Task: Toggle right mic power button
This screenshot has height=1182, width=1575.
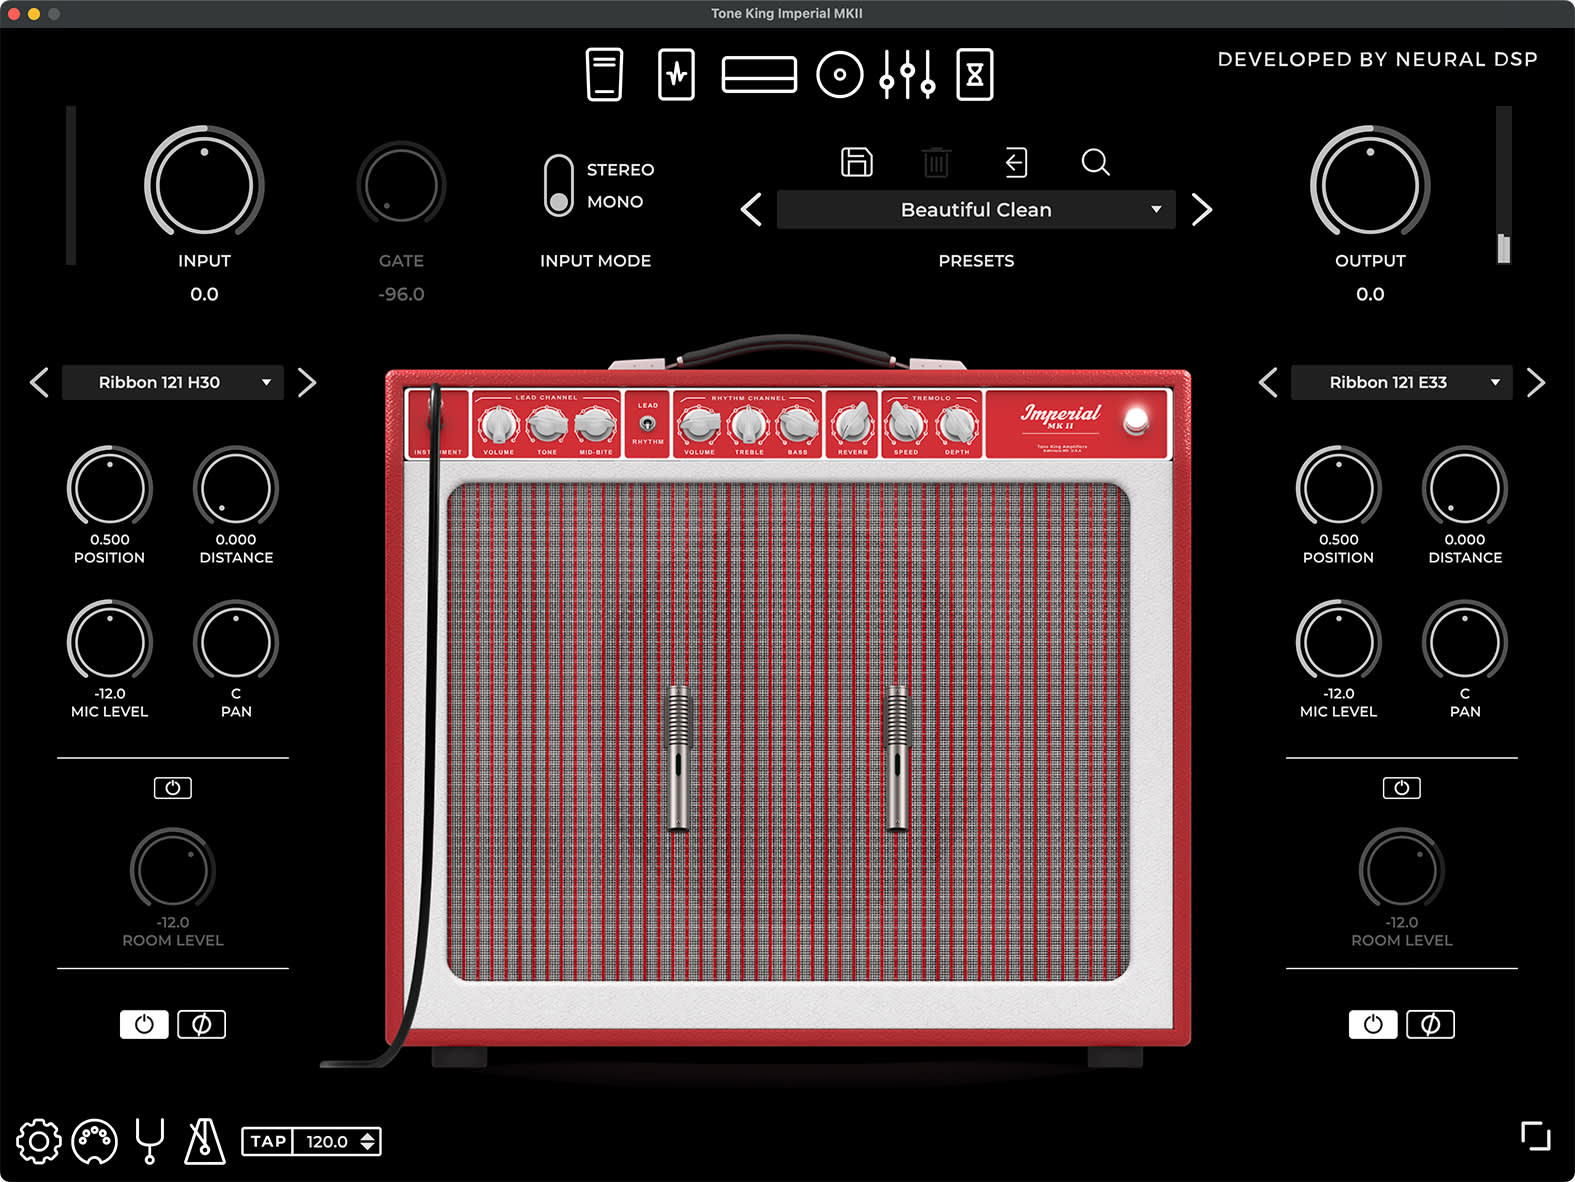Action: tap(1373, 1024)
